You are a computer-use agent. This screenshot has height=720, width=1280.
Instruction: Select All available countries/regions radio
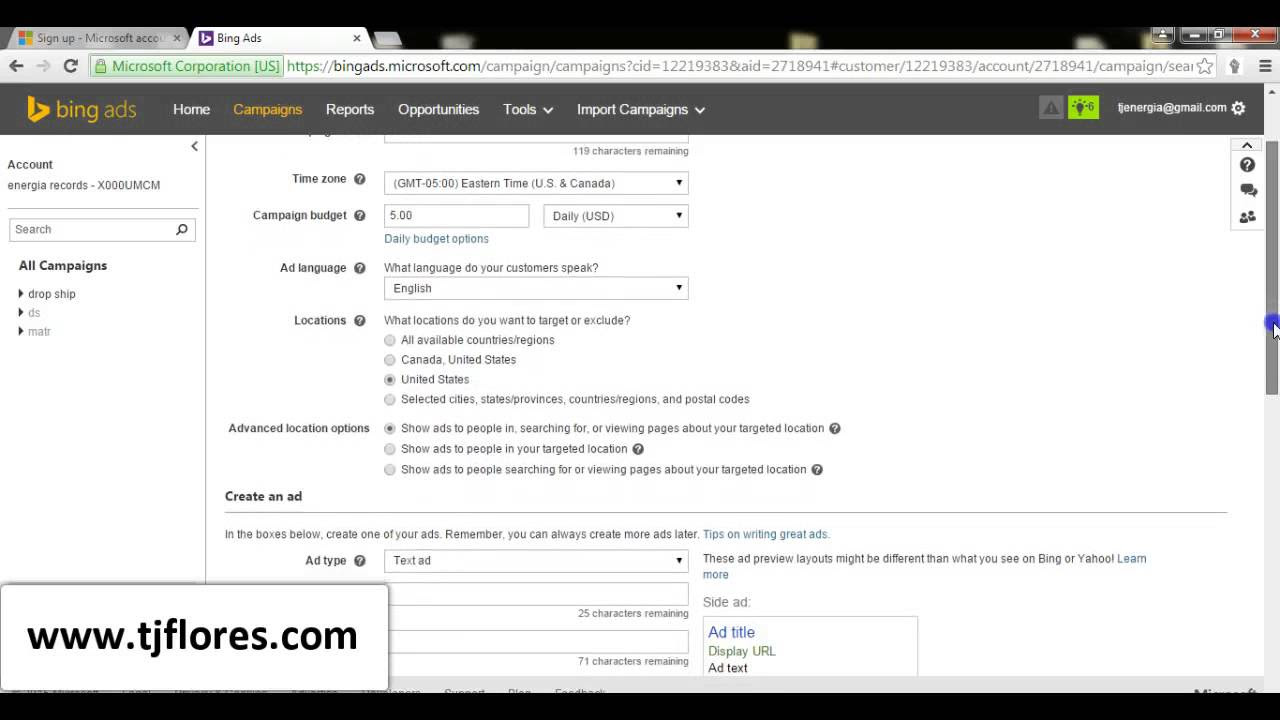(390, 340)
